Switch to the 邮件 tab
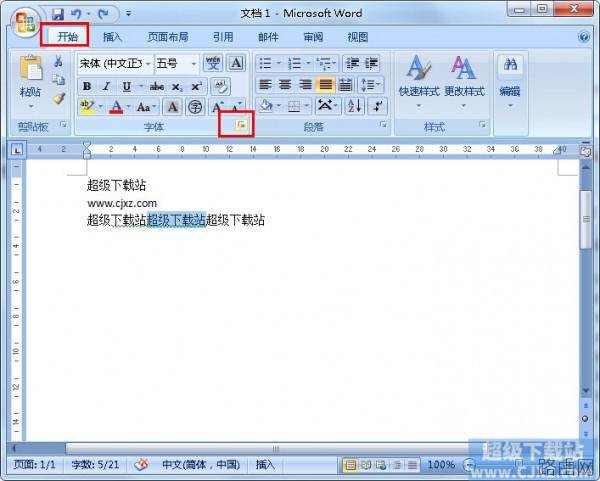600x481 pixels. (x=268, y=37)
